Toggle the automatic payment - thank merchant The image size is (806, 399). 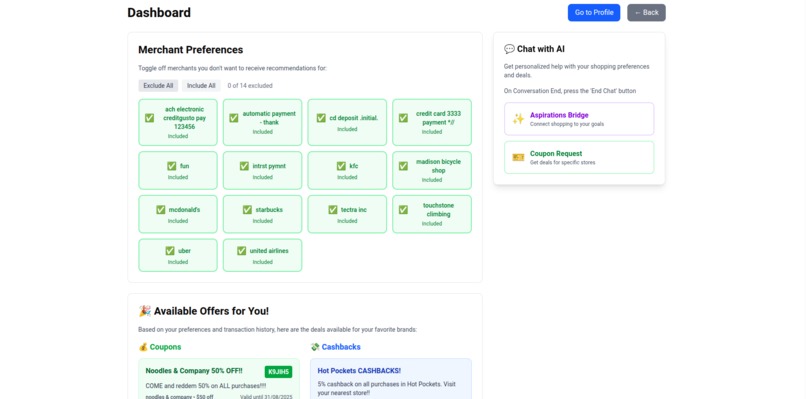tap(262, 122)
